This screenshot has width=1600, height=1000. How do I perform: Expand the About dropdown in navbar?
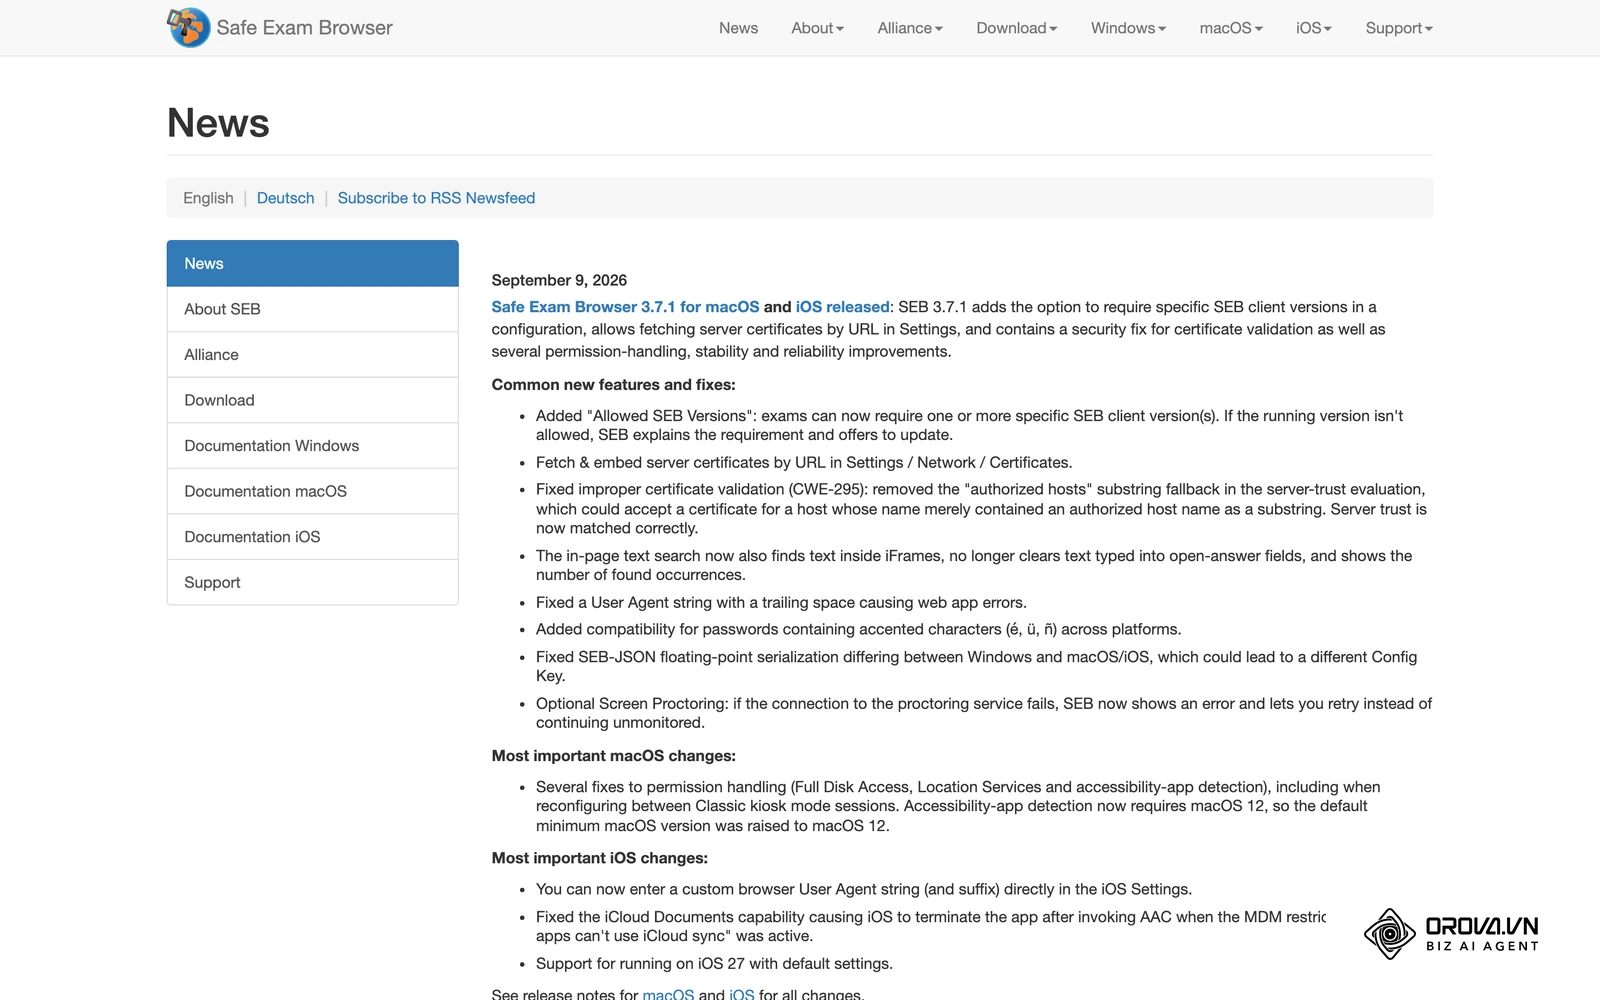tap(817, 28)
